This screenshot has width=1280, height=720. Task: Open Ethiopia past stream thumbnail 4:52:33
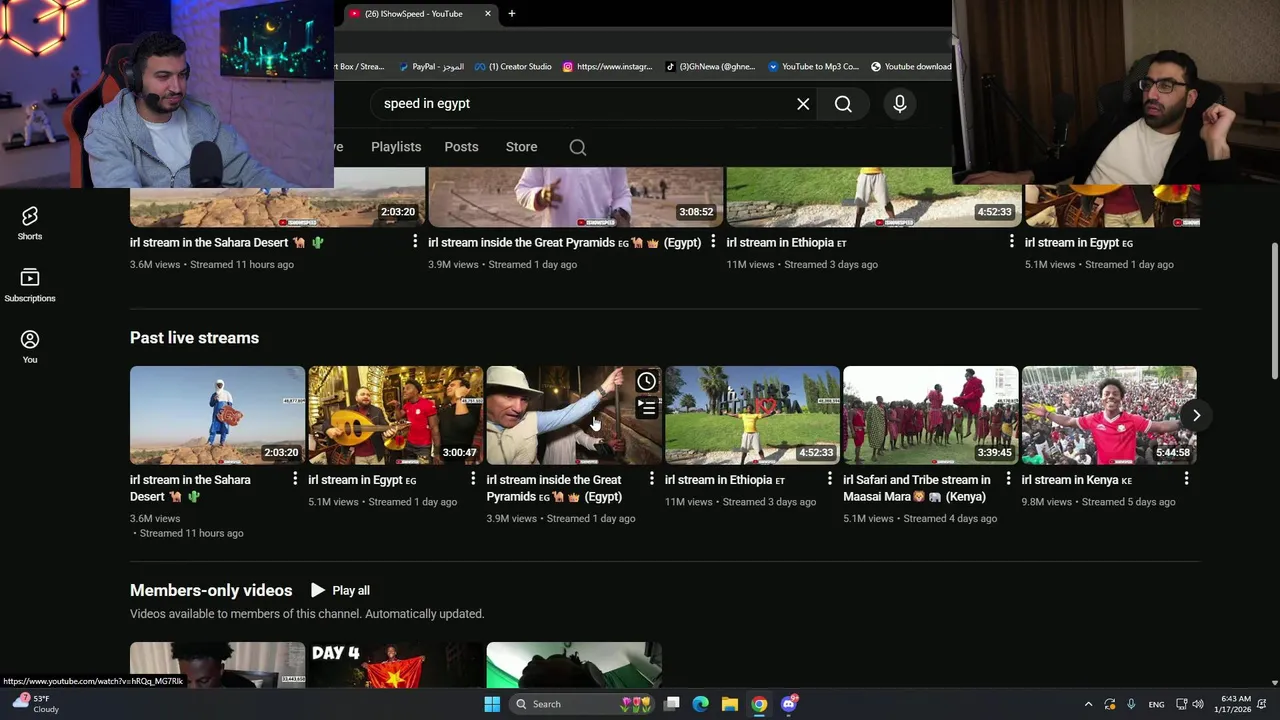coord(752,415)
